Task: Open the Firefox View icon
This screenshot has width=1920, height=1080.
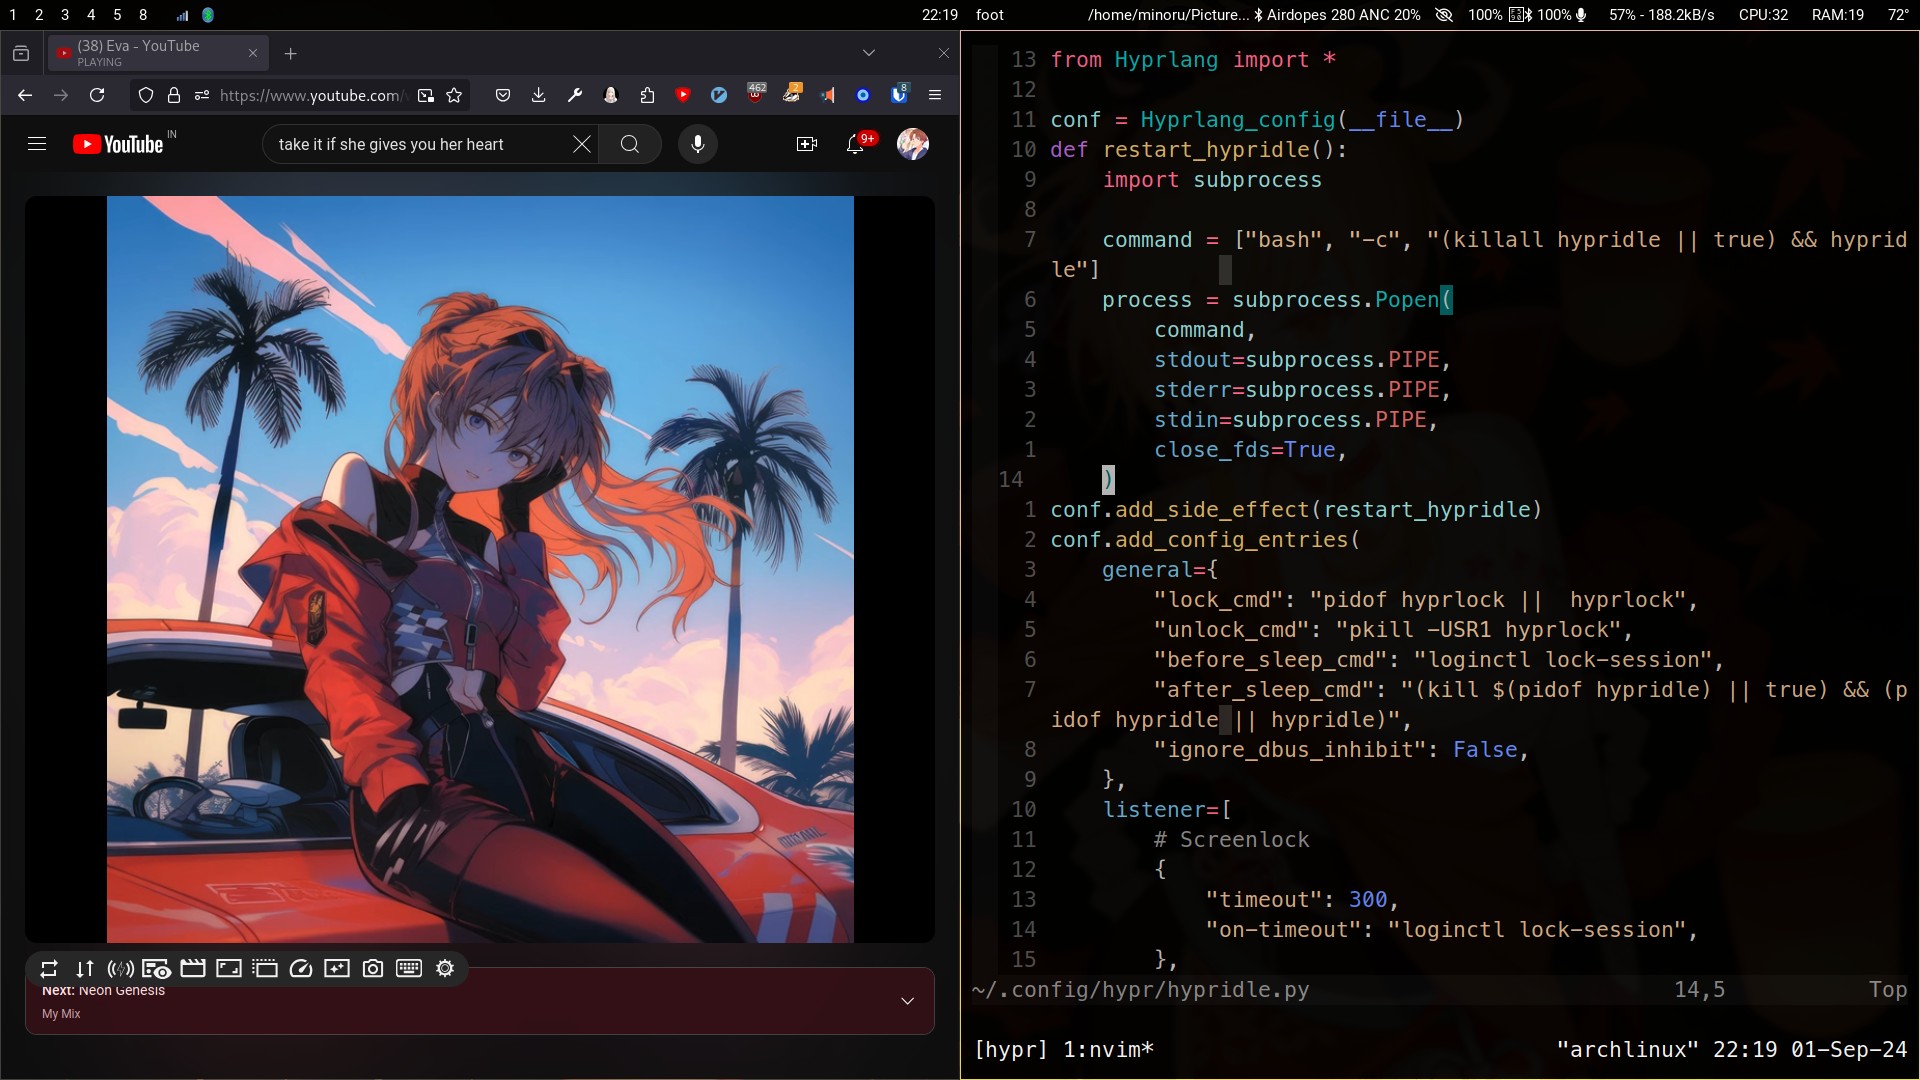Action: pyautogui.click(x=21, y=53)
